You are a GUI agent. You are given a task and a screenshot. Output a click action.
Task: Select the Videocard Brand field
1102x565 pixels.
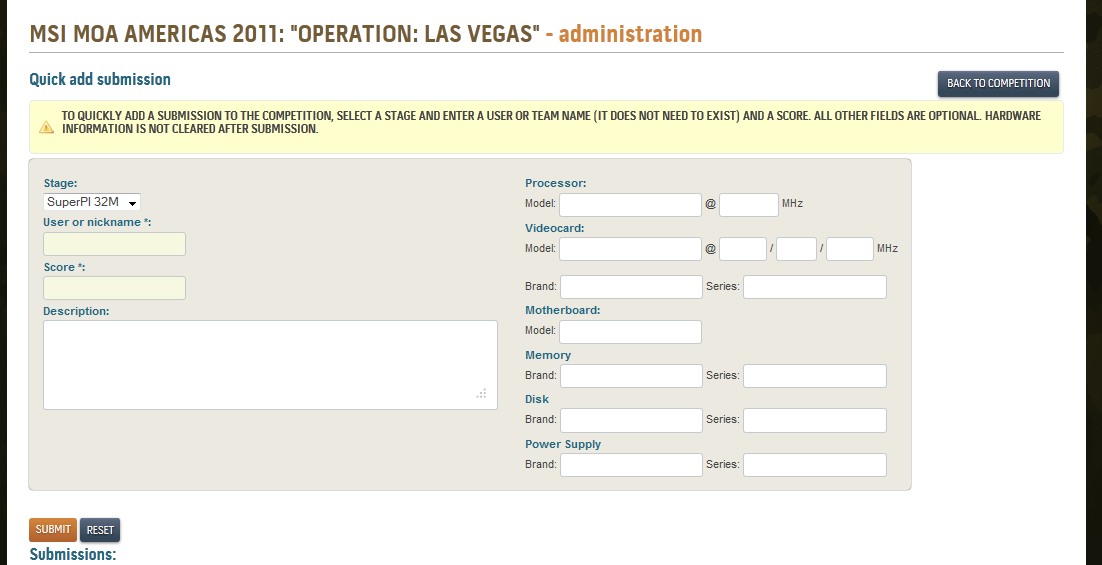tap(631, 287)
